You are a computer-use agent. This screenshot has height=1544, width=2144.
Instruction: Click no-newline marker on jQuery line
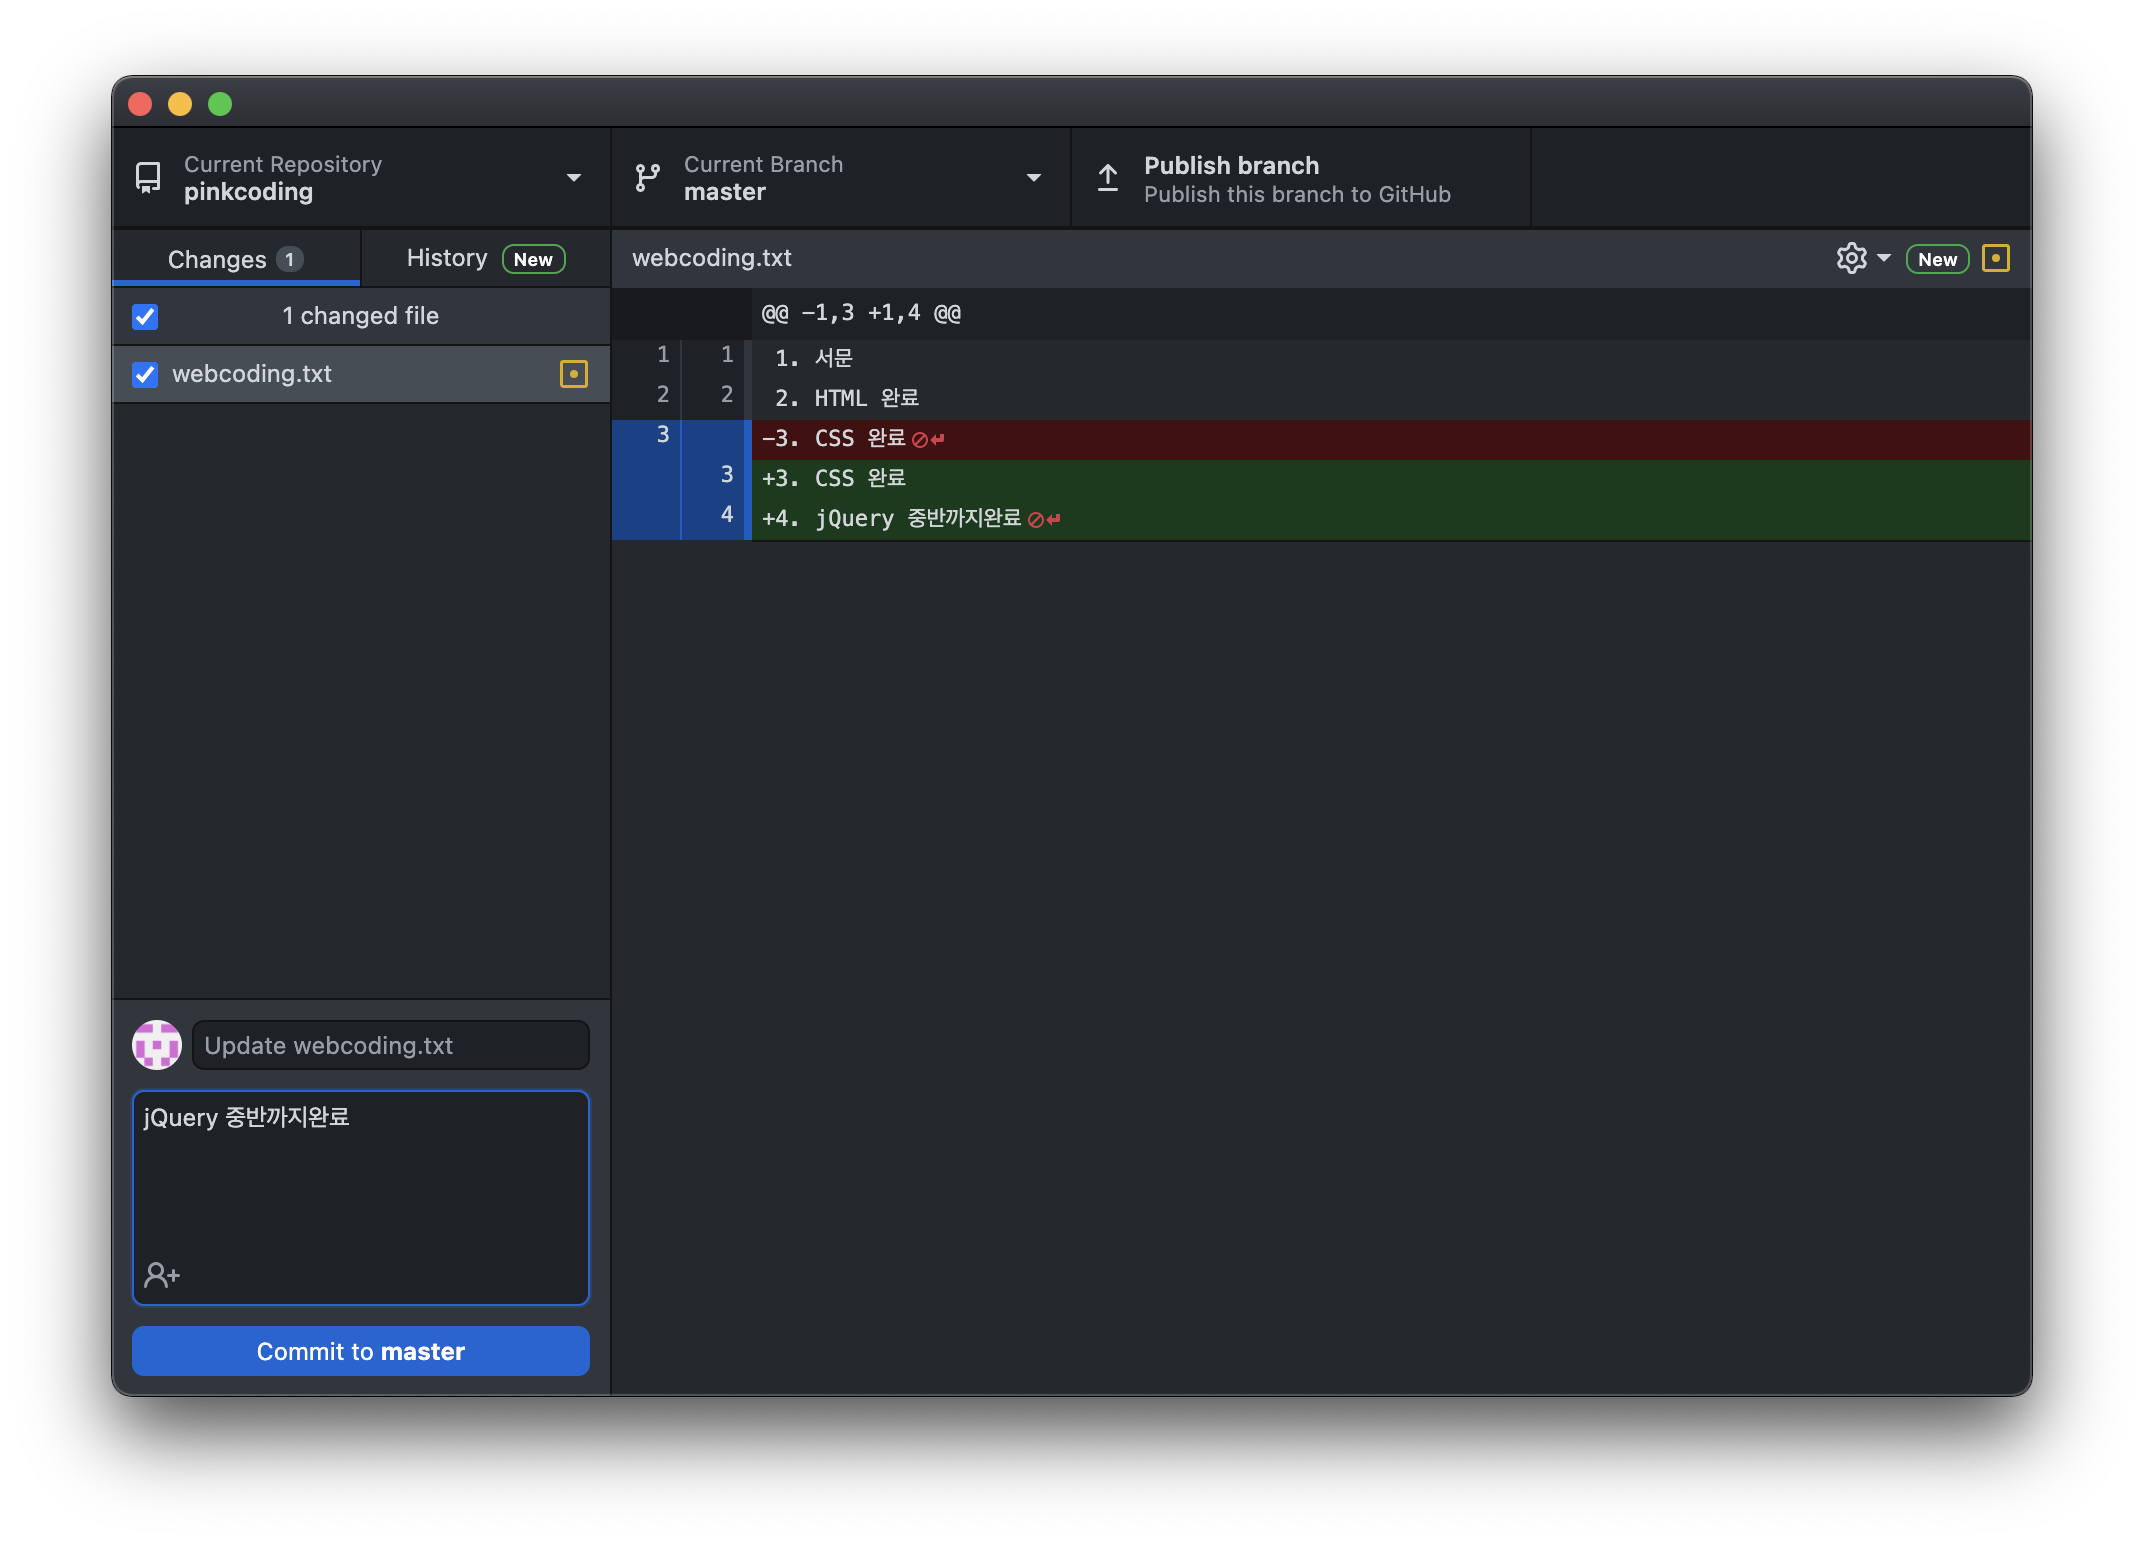(x=1044, y=519)
